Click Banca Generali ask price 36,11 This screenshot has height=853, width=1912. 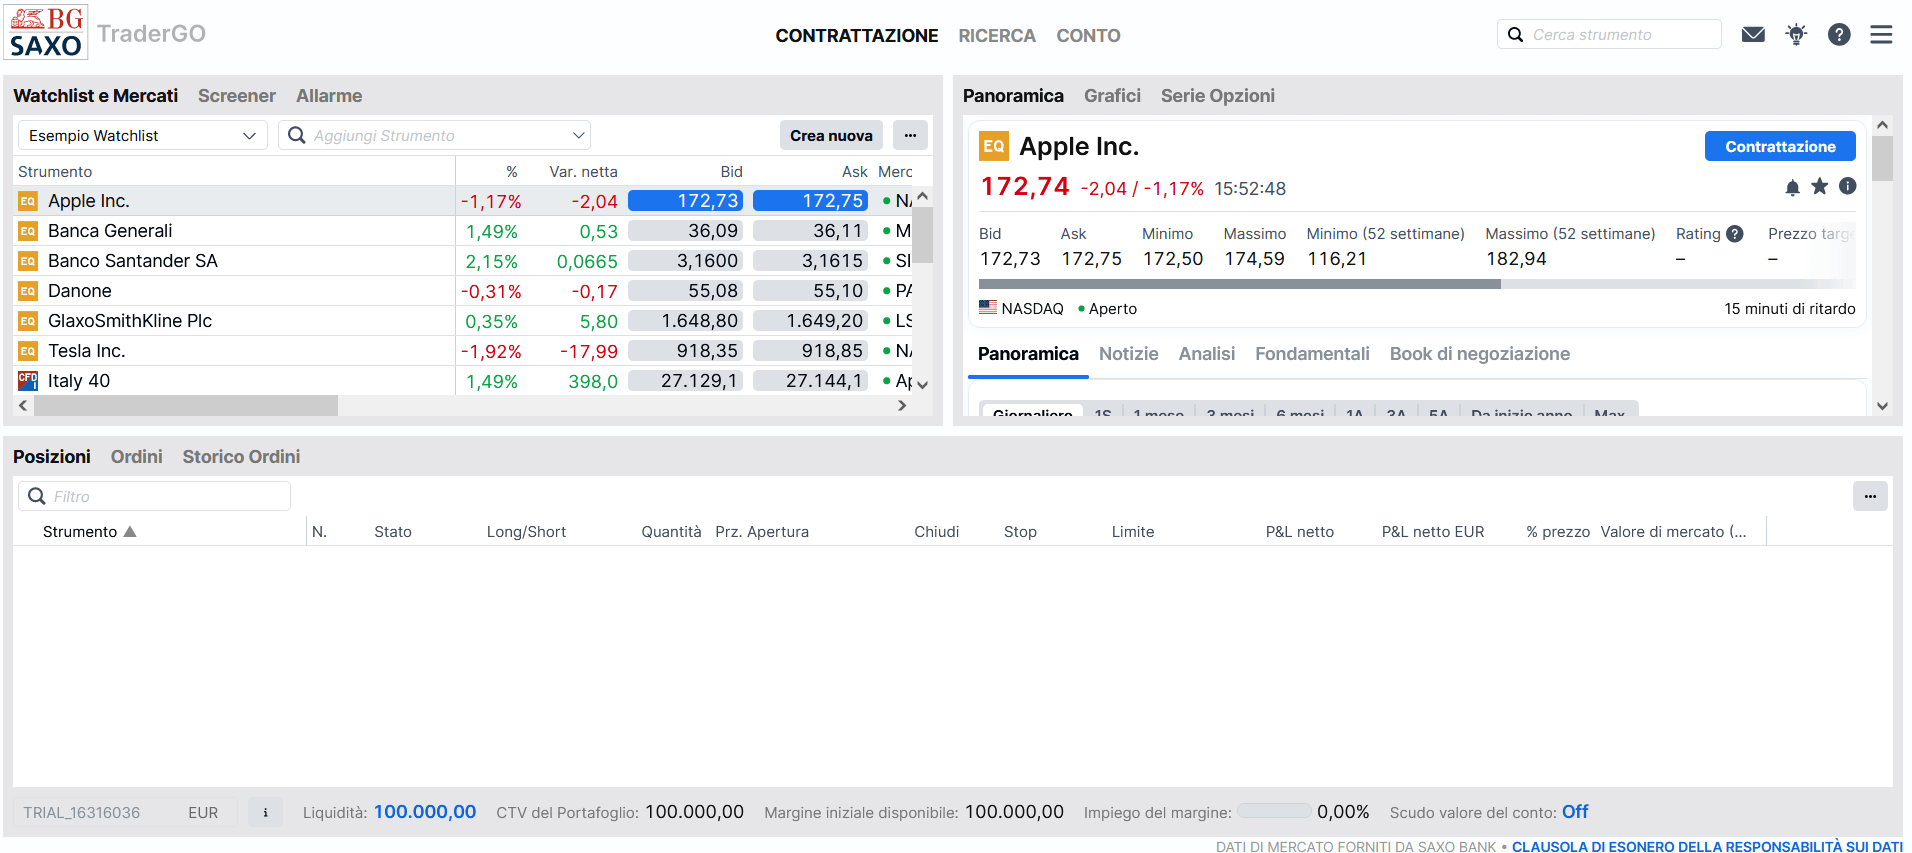[x=810, y=231]
